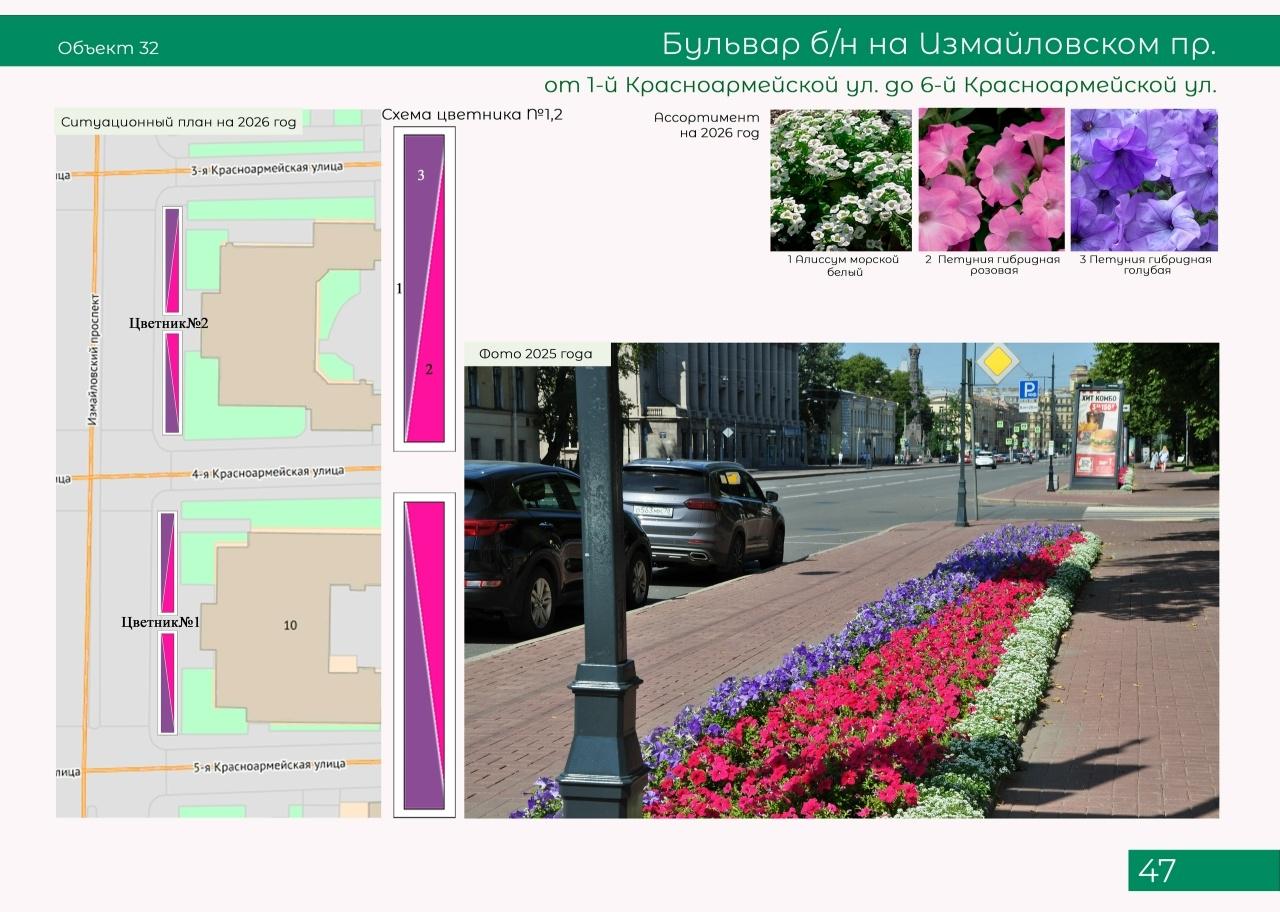Click pink zone 2 in flowerbed scheme

[429, 369]
